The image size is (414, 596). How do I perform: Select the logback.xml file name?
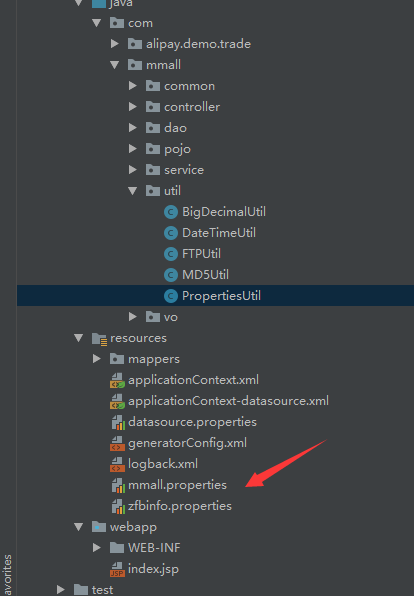pos(163,464)
